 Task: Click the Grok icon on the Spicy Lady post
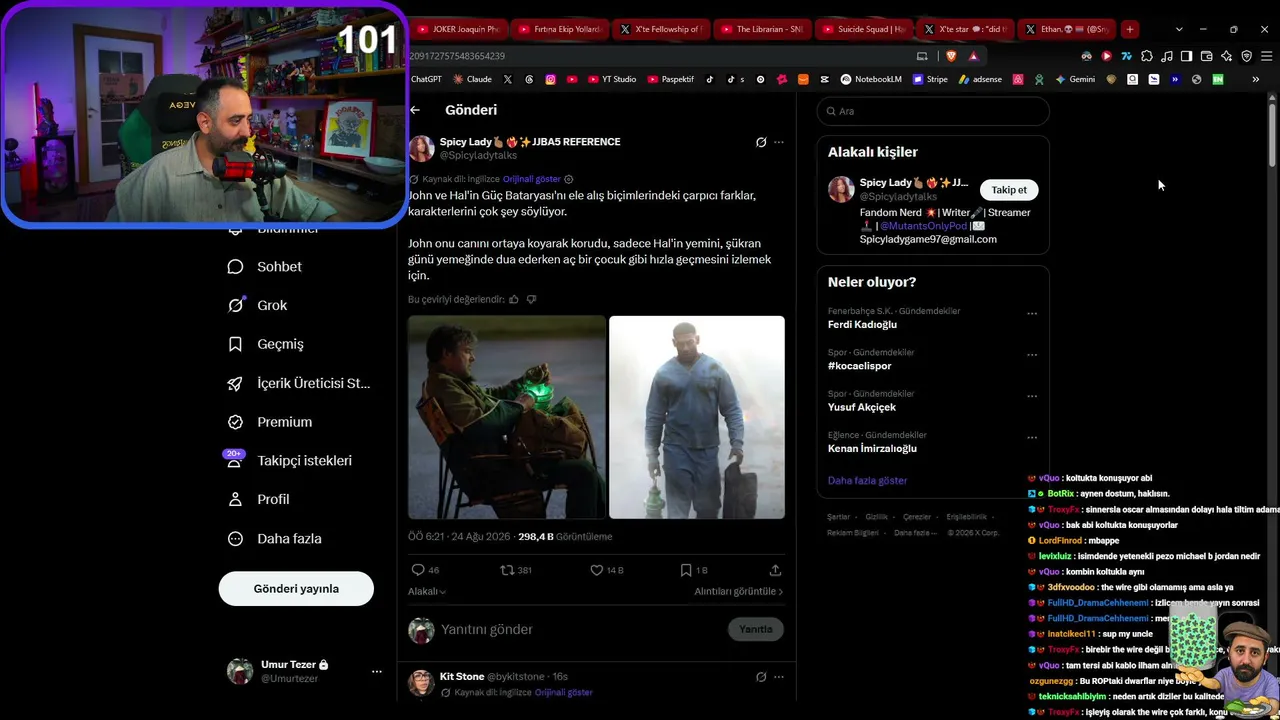(x=761, y=142)
